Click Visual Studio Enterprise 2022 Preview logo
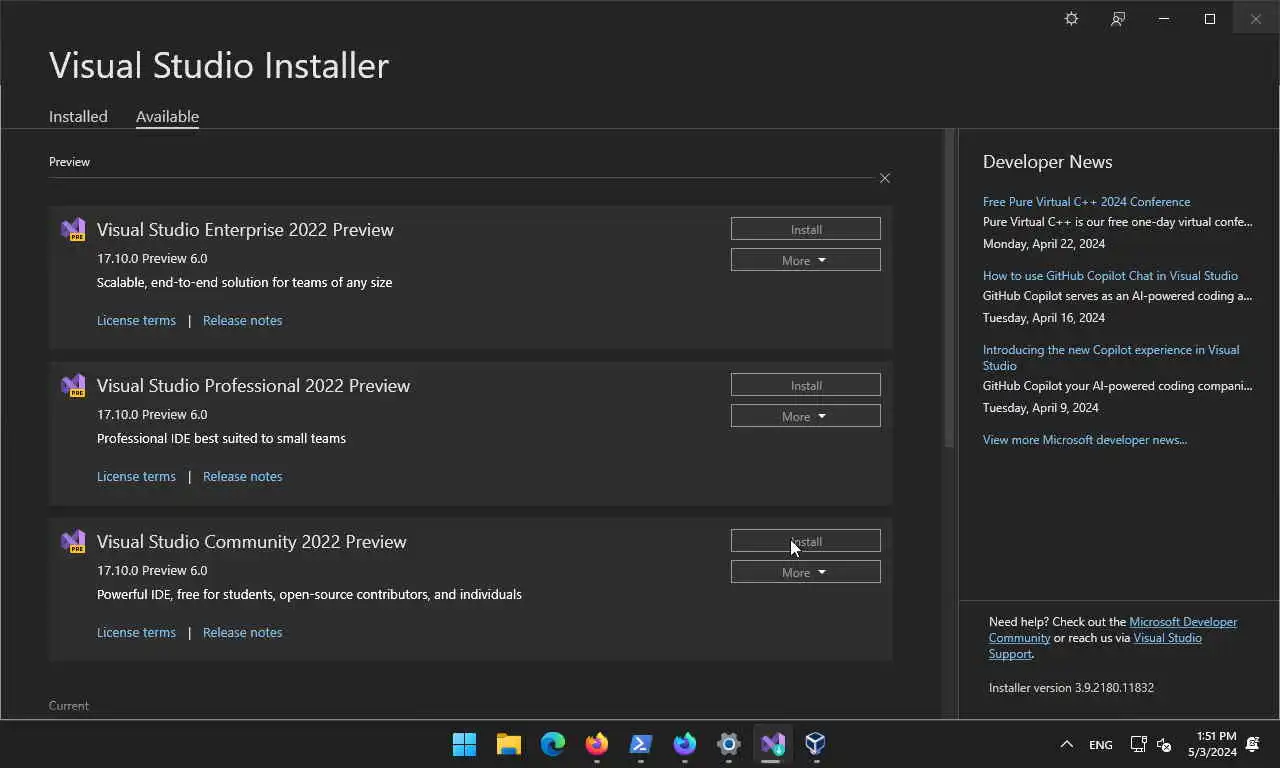 tap(73, 229)
